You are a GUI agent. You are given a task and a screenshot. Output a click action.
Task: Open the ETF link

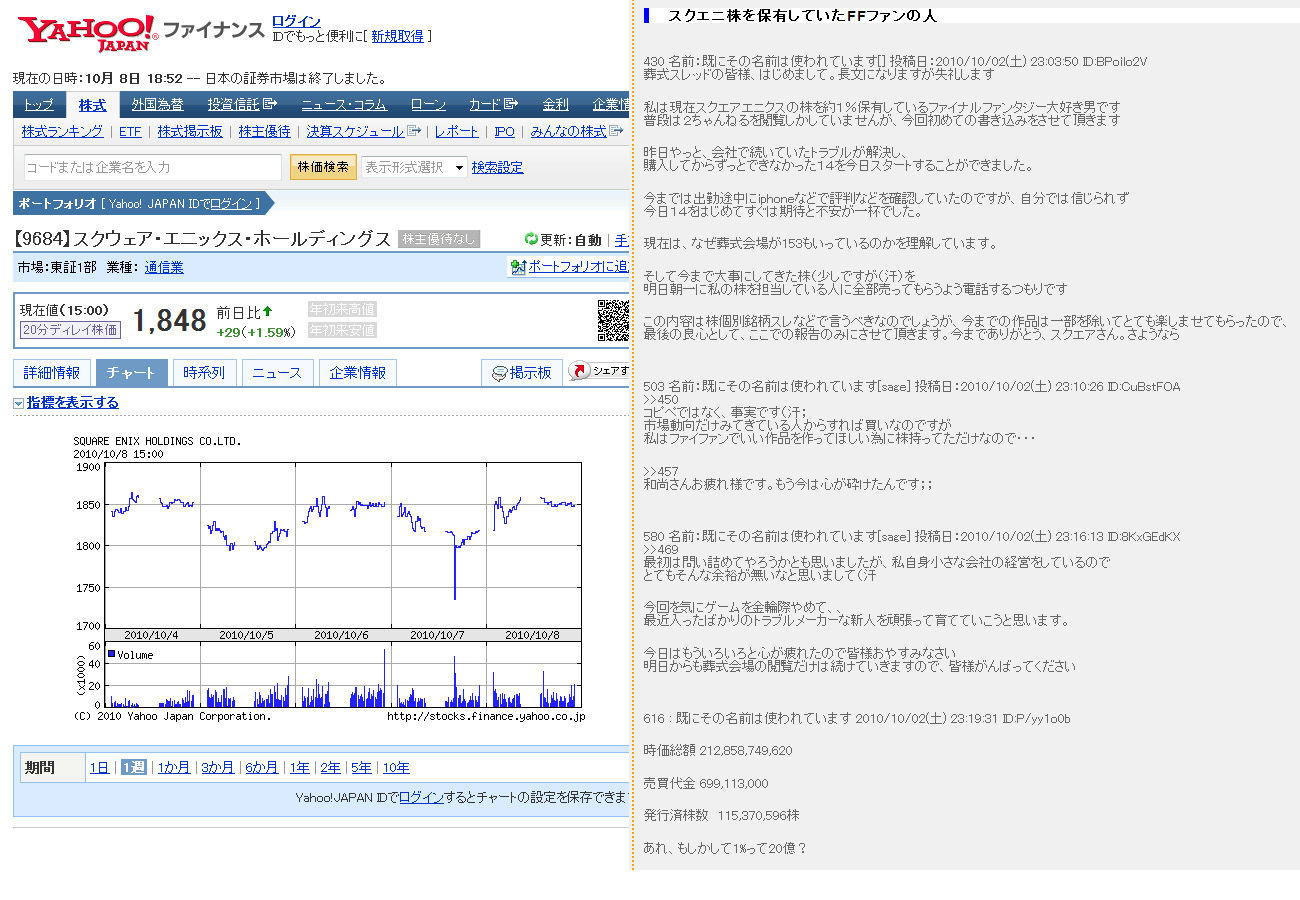click(130, 131)
